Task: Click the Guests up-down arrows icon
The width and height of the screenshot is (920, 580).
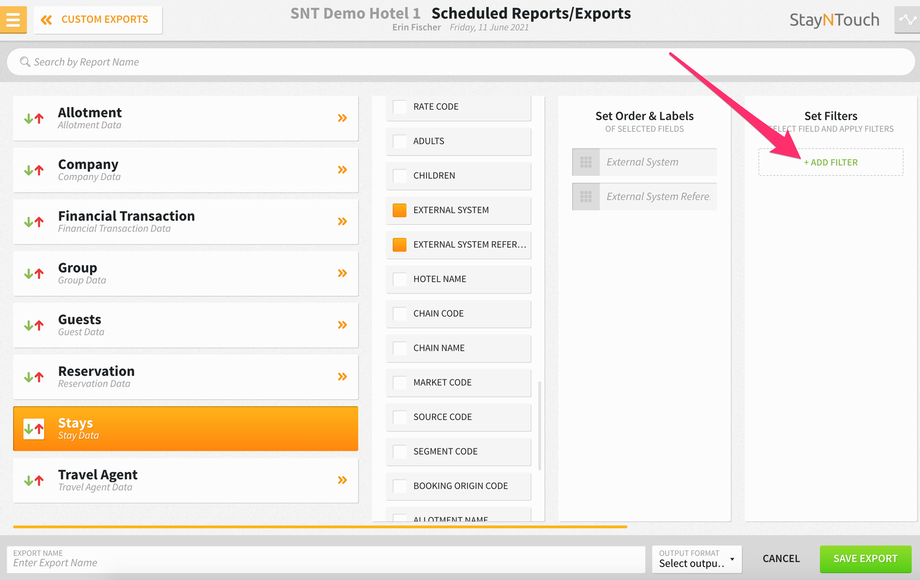Action: pos(33,325)
